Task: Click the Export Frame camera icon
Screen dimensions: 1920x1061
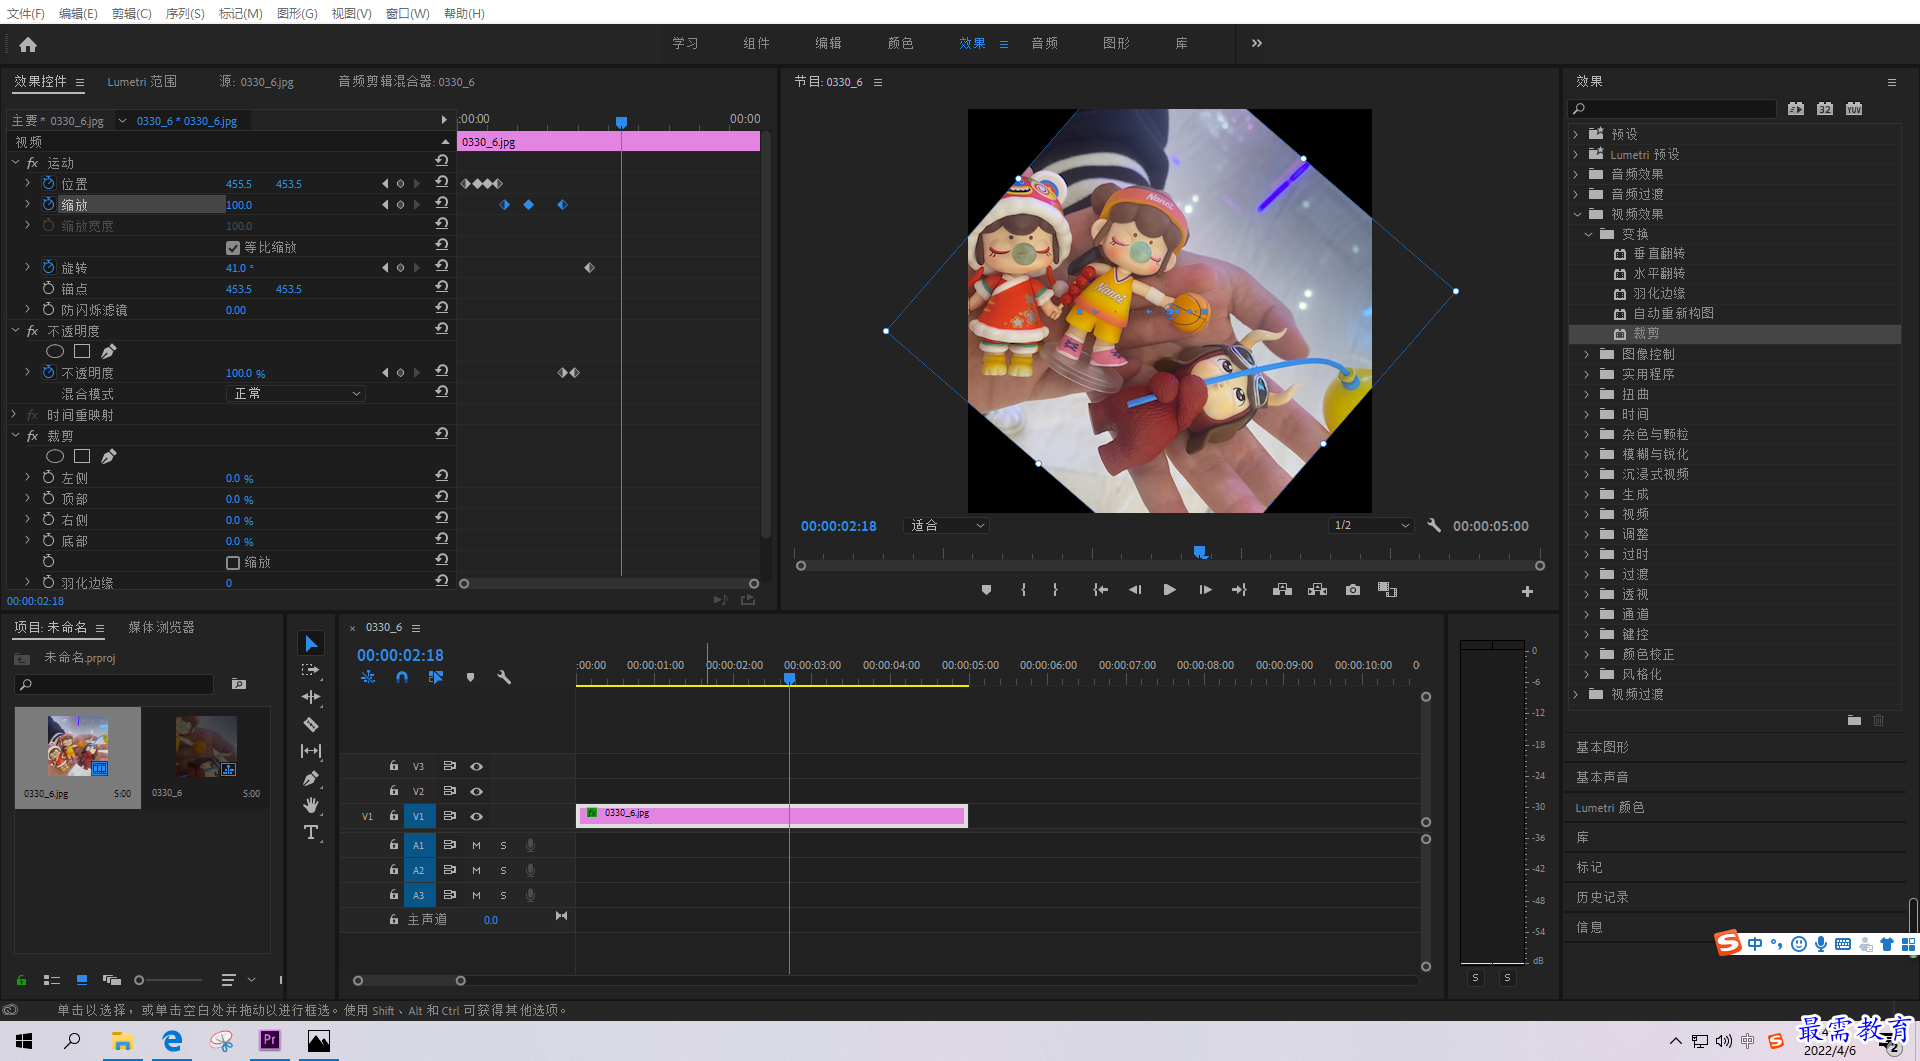Action: 1353,590
